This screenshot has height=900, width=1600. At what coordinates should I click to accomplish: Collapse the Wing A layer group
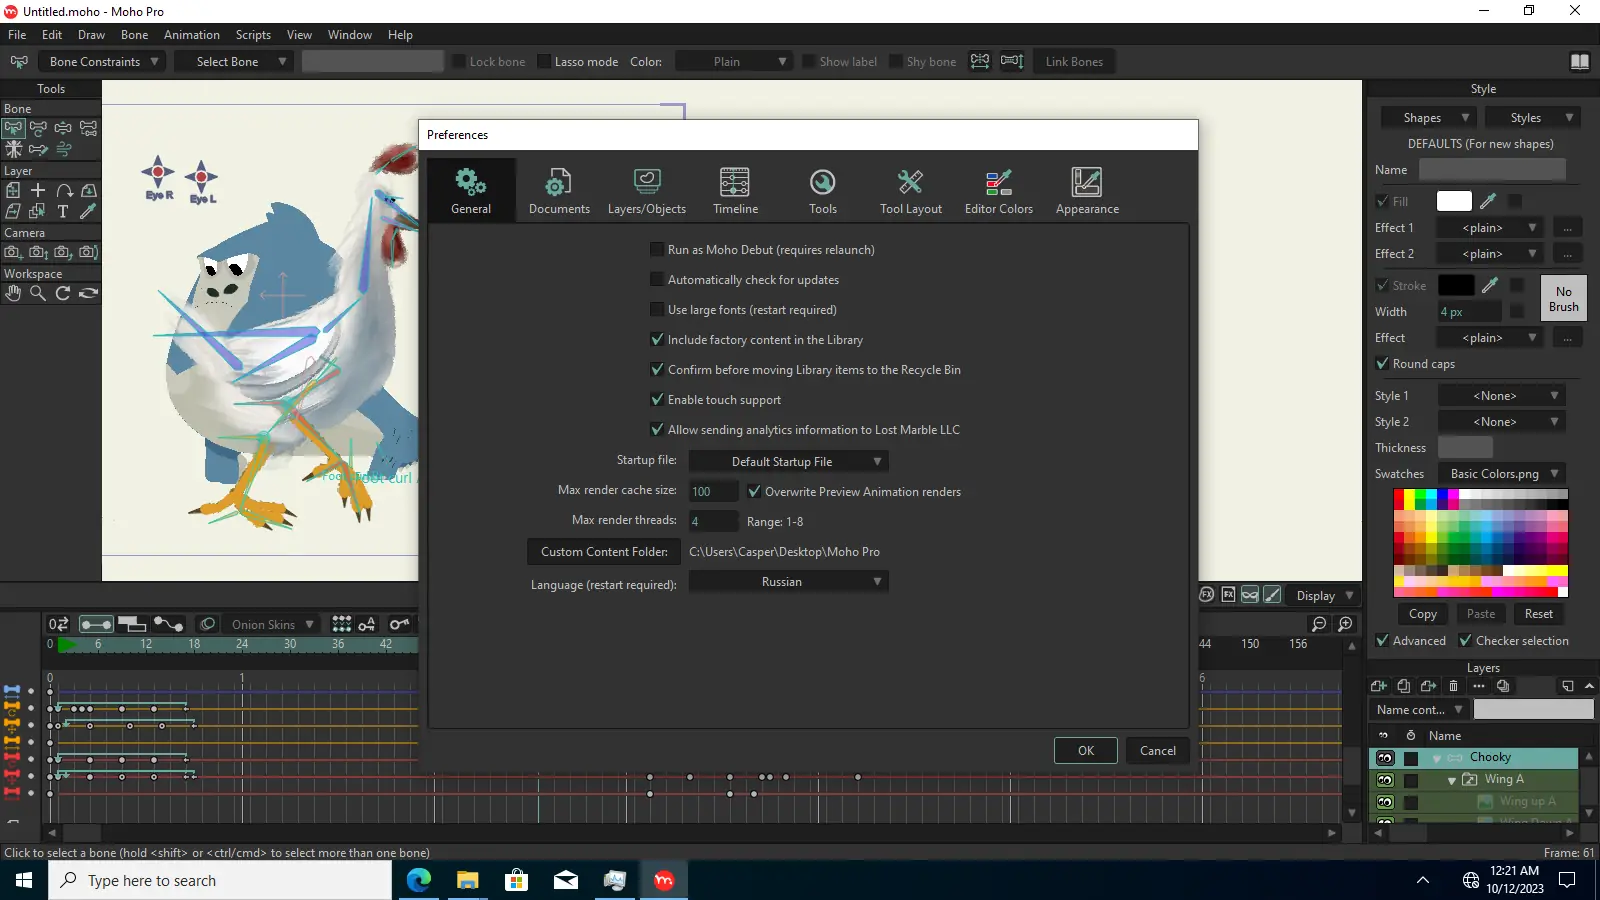[x=1452, y=780]
